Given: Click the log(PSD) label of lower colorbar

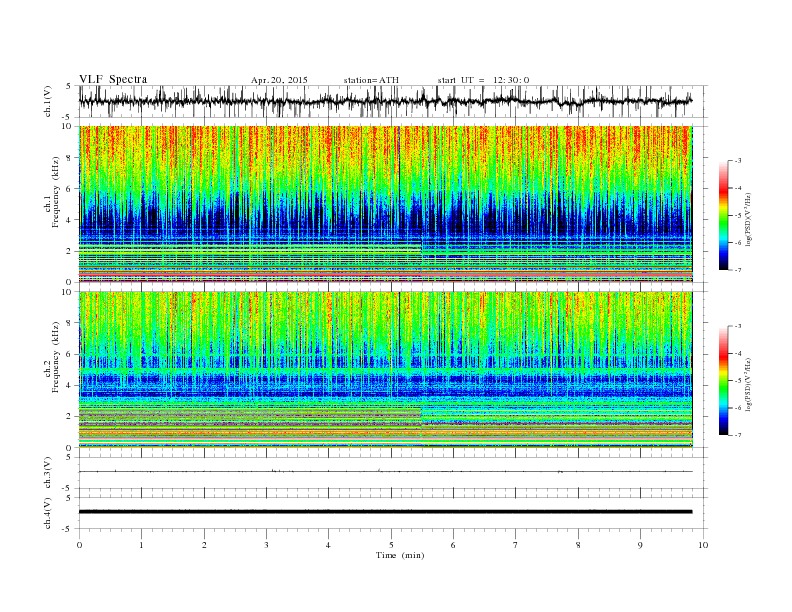Looking at the screenshot, I should click(x=750, y=383).
